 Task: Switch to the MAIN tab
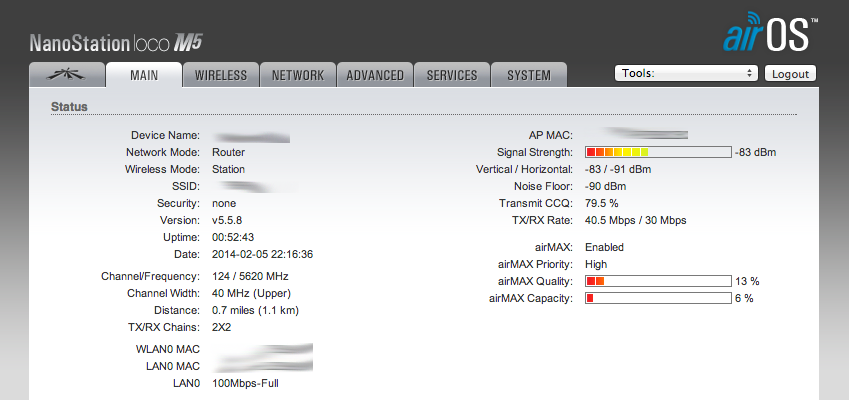144,75
